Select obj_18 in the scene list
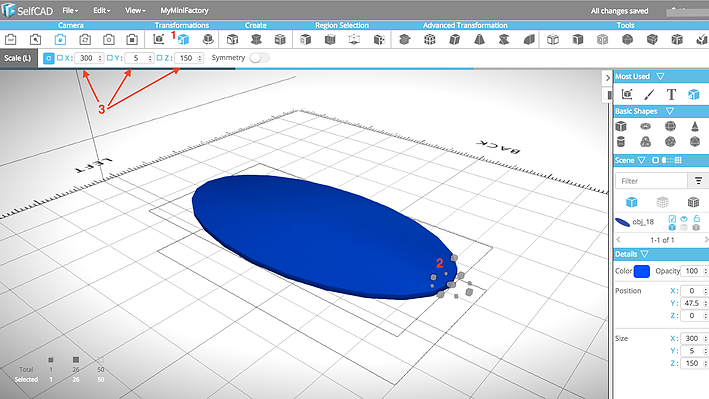This screenshot has width=709, height=399. (643, 222)
